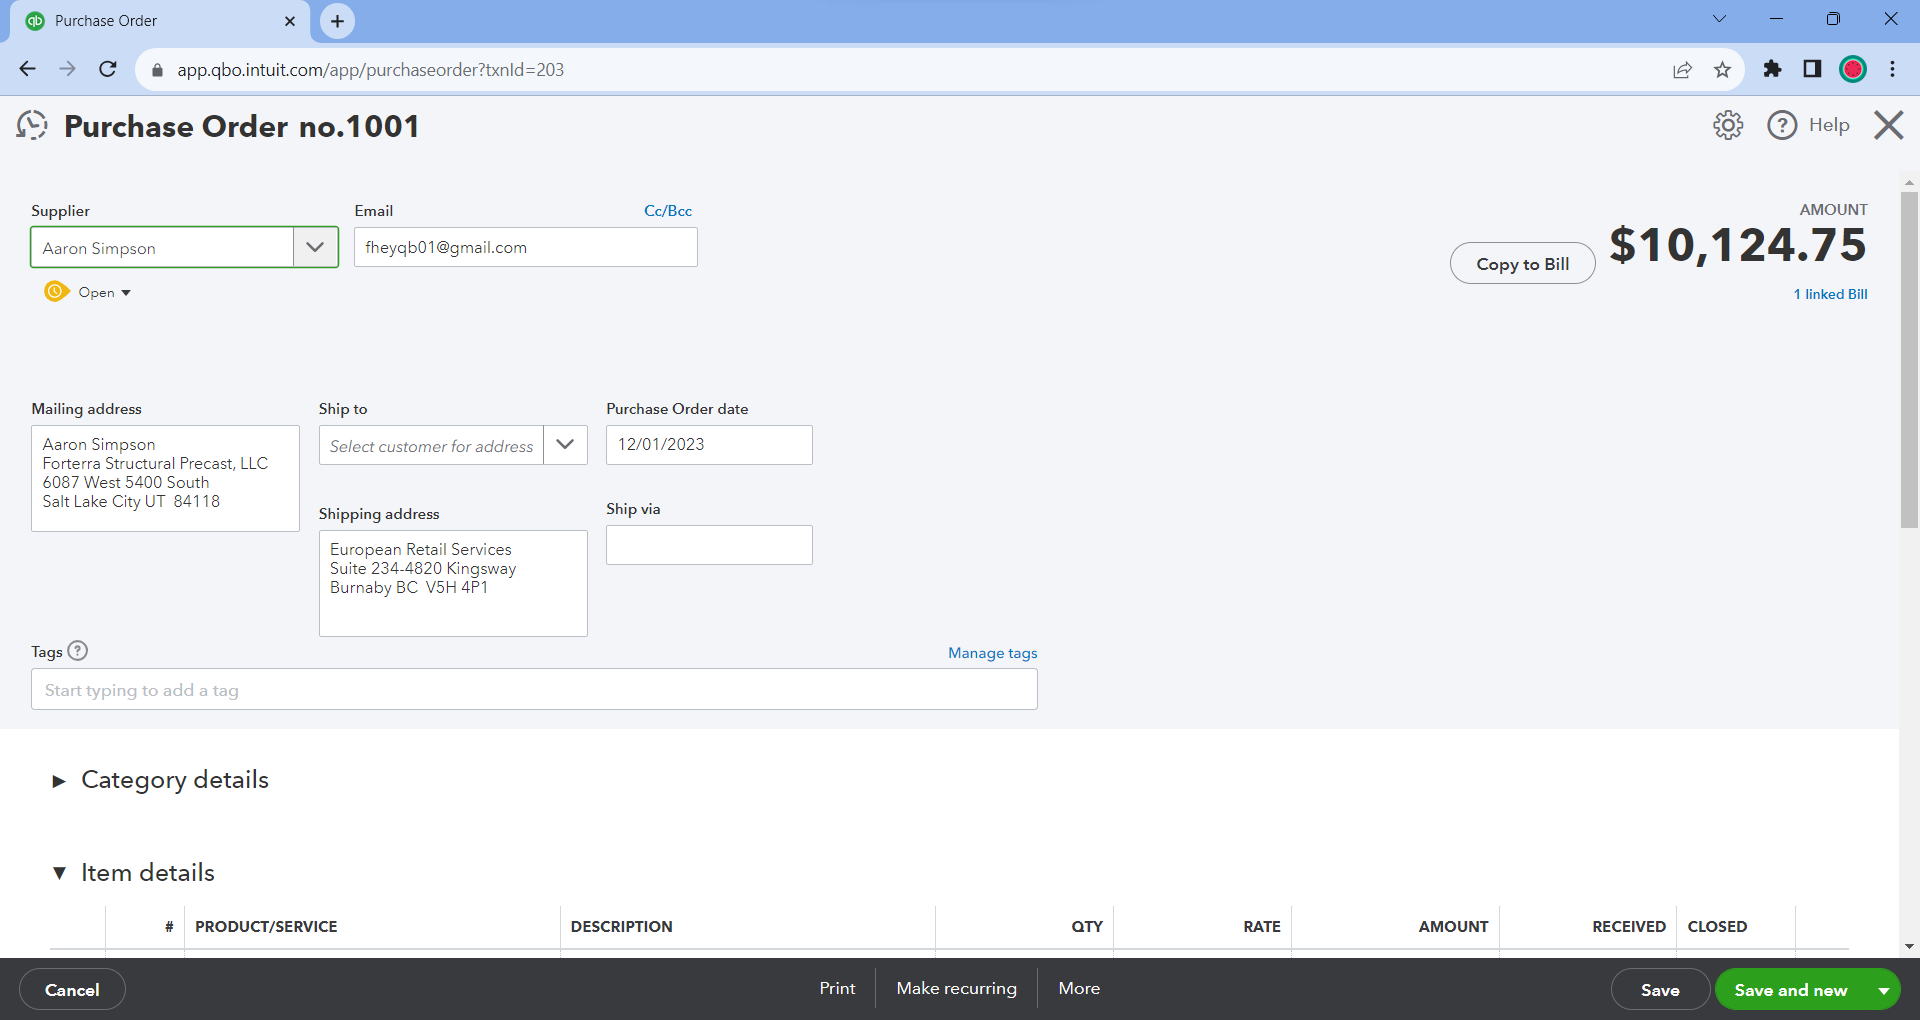The image size is (1920, 1020).
Task: Close the purchase order form
Action: tap(1889, 125)
